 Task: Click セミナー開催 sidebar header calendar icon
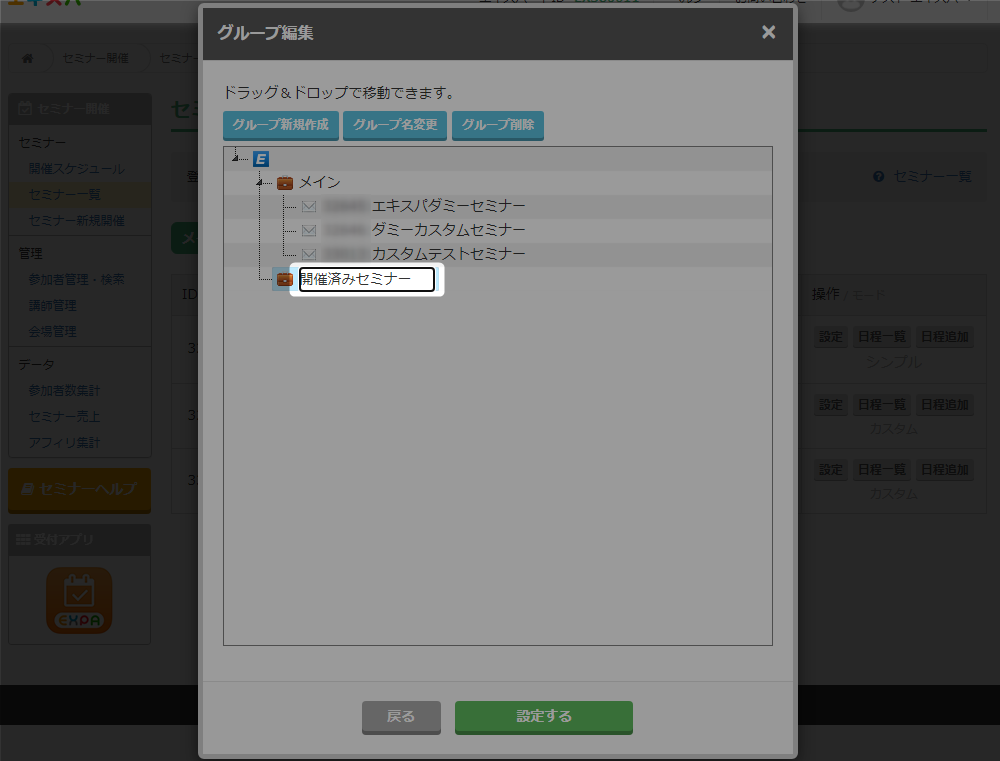coord(25,108)
